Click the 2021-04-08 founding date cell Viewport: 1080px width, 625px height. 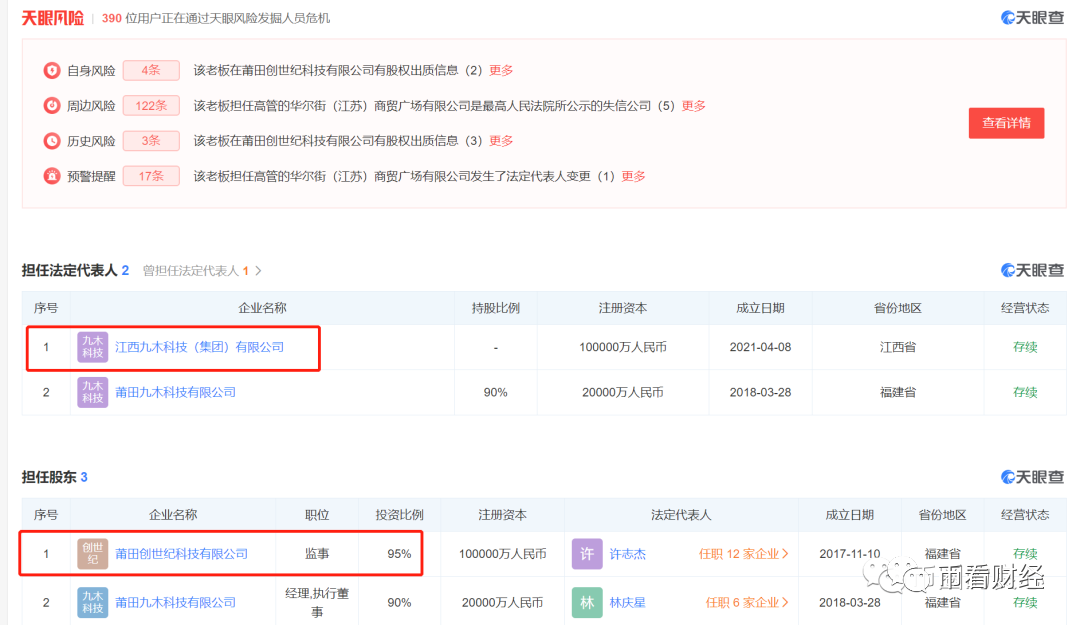pyautogui.click(x=760, y=347)
